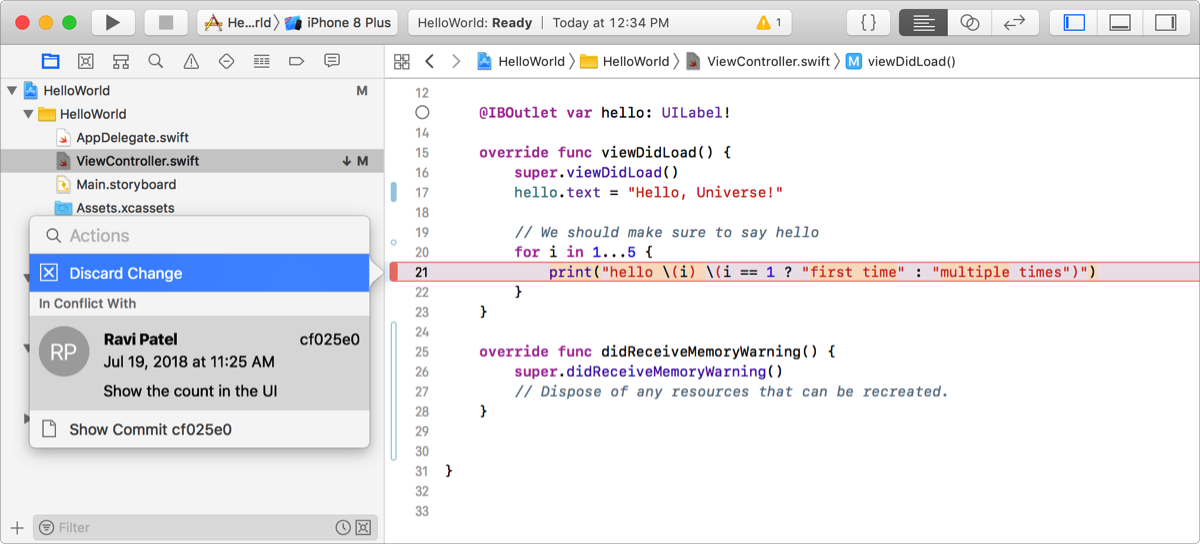Click the red conflict bar at line 21

pyautogui.click(x=394, y=272)
